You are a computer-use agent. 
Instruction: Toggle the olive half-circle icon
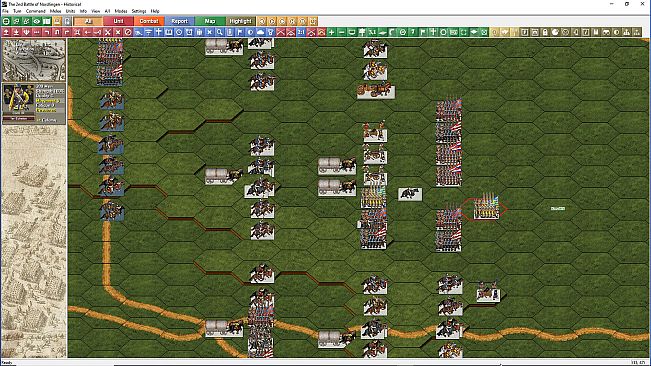(x=616, y=32)
